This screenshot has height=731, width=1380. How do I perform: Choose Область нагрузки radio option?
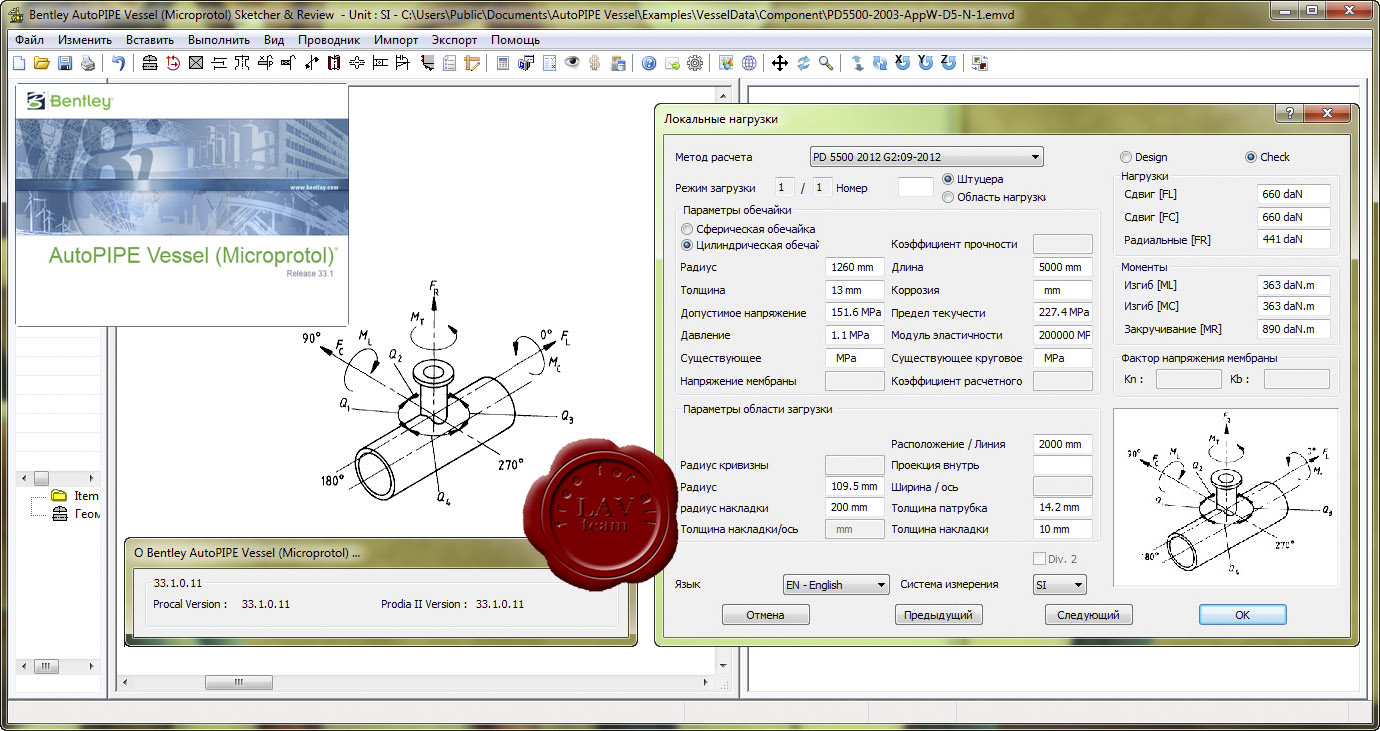point(949,197)
